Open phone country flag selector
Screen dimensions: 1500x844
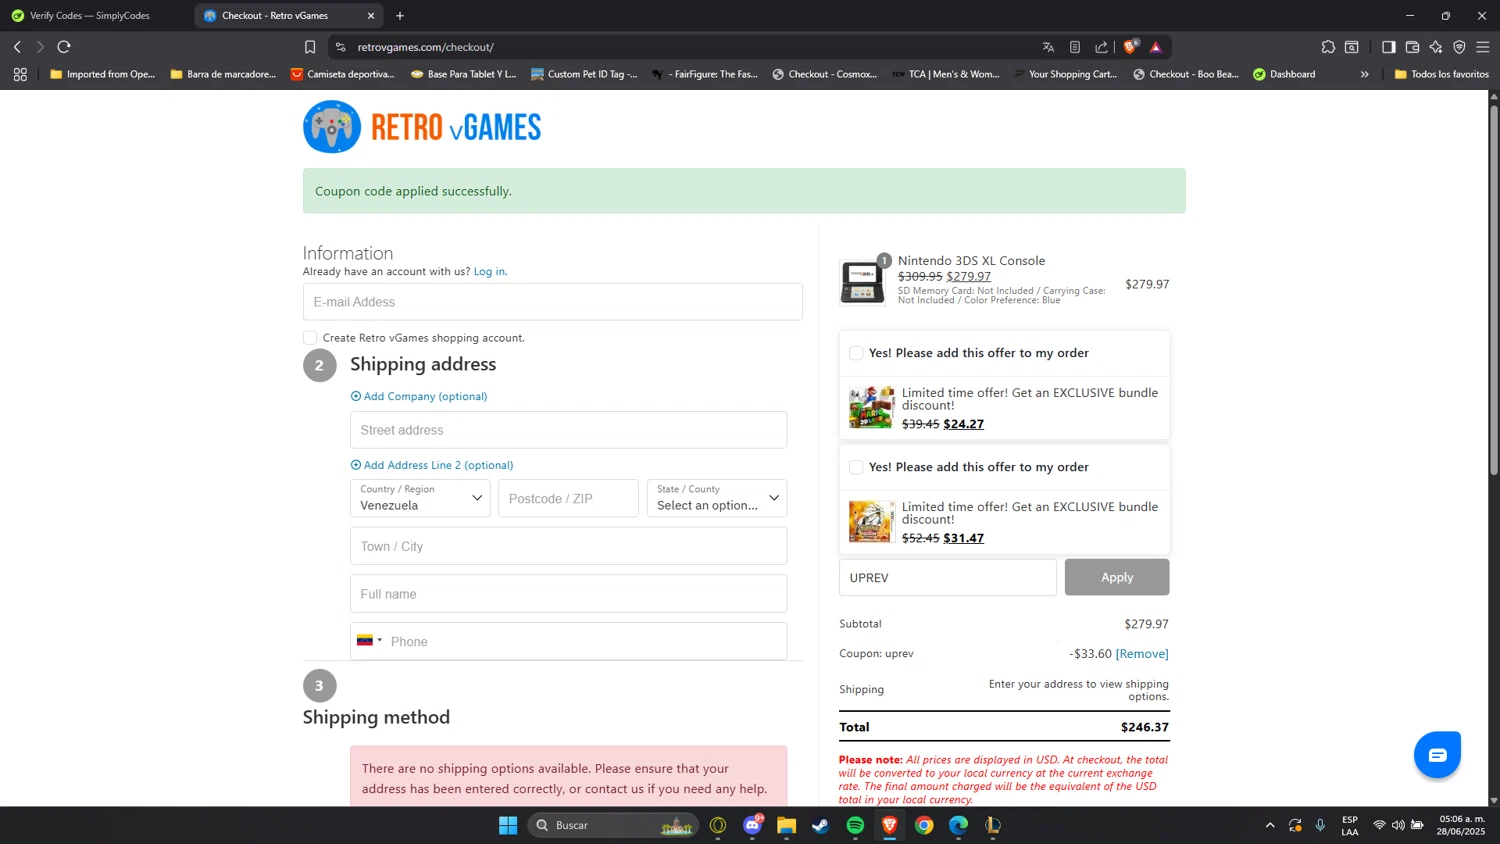pyautogui.click(x=369, y=641)
